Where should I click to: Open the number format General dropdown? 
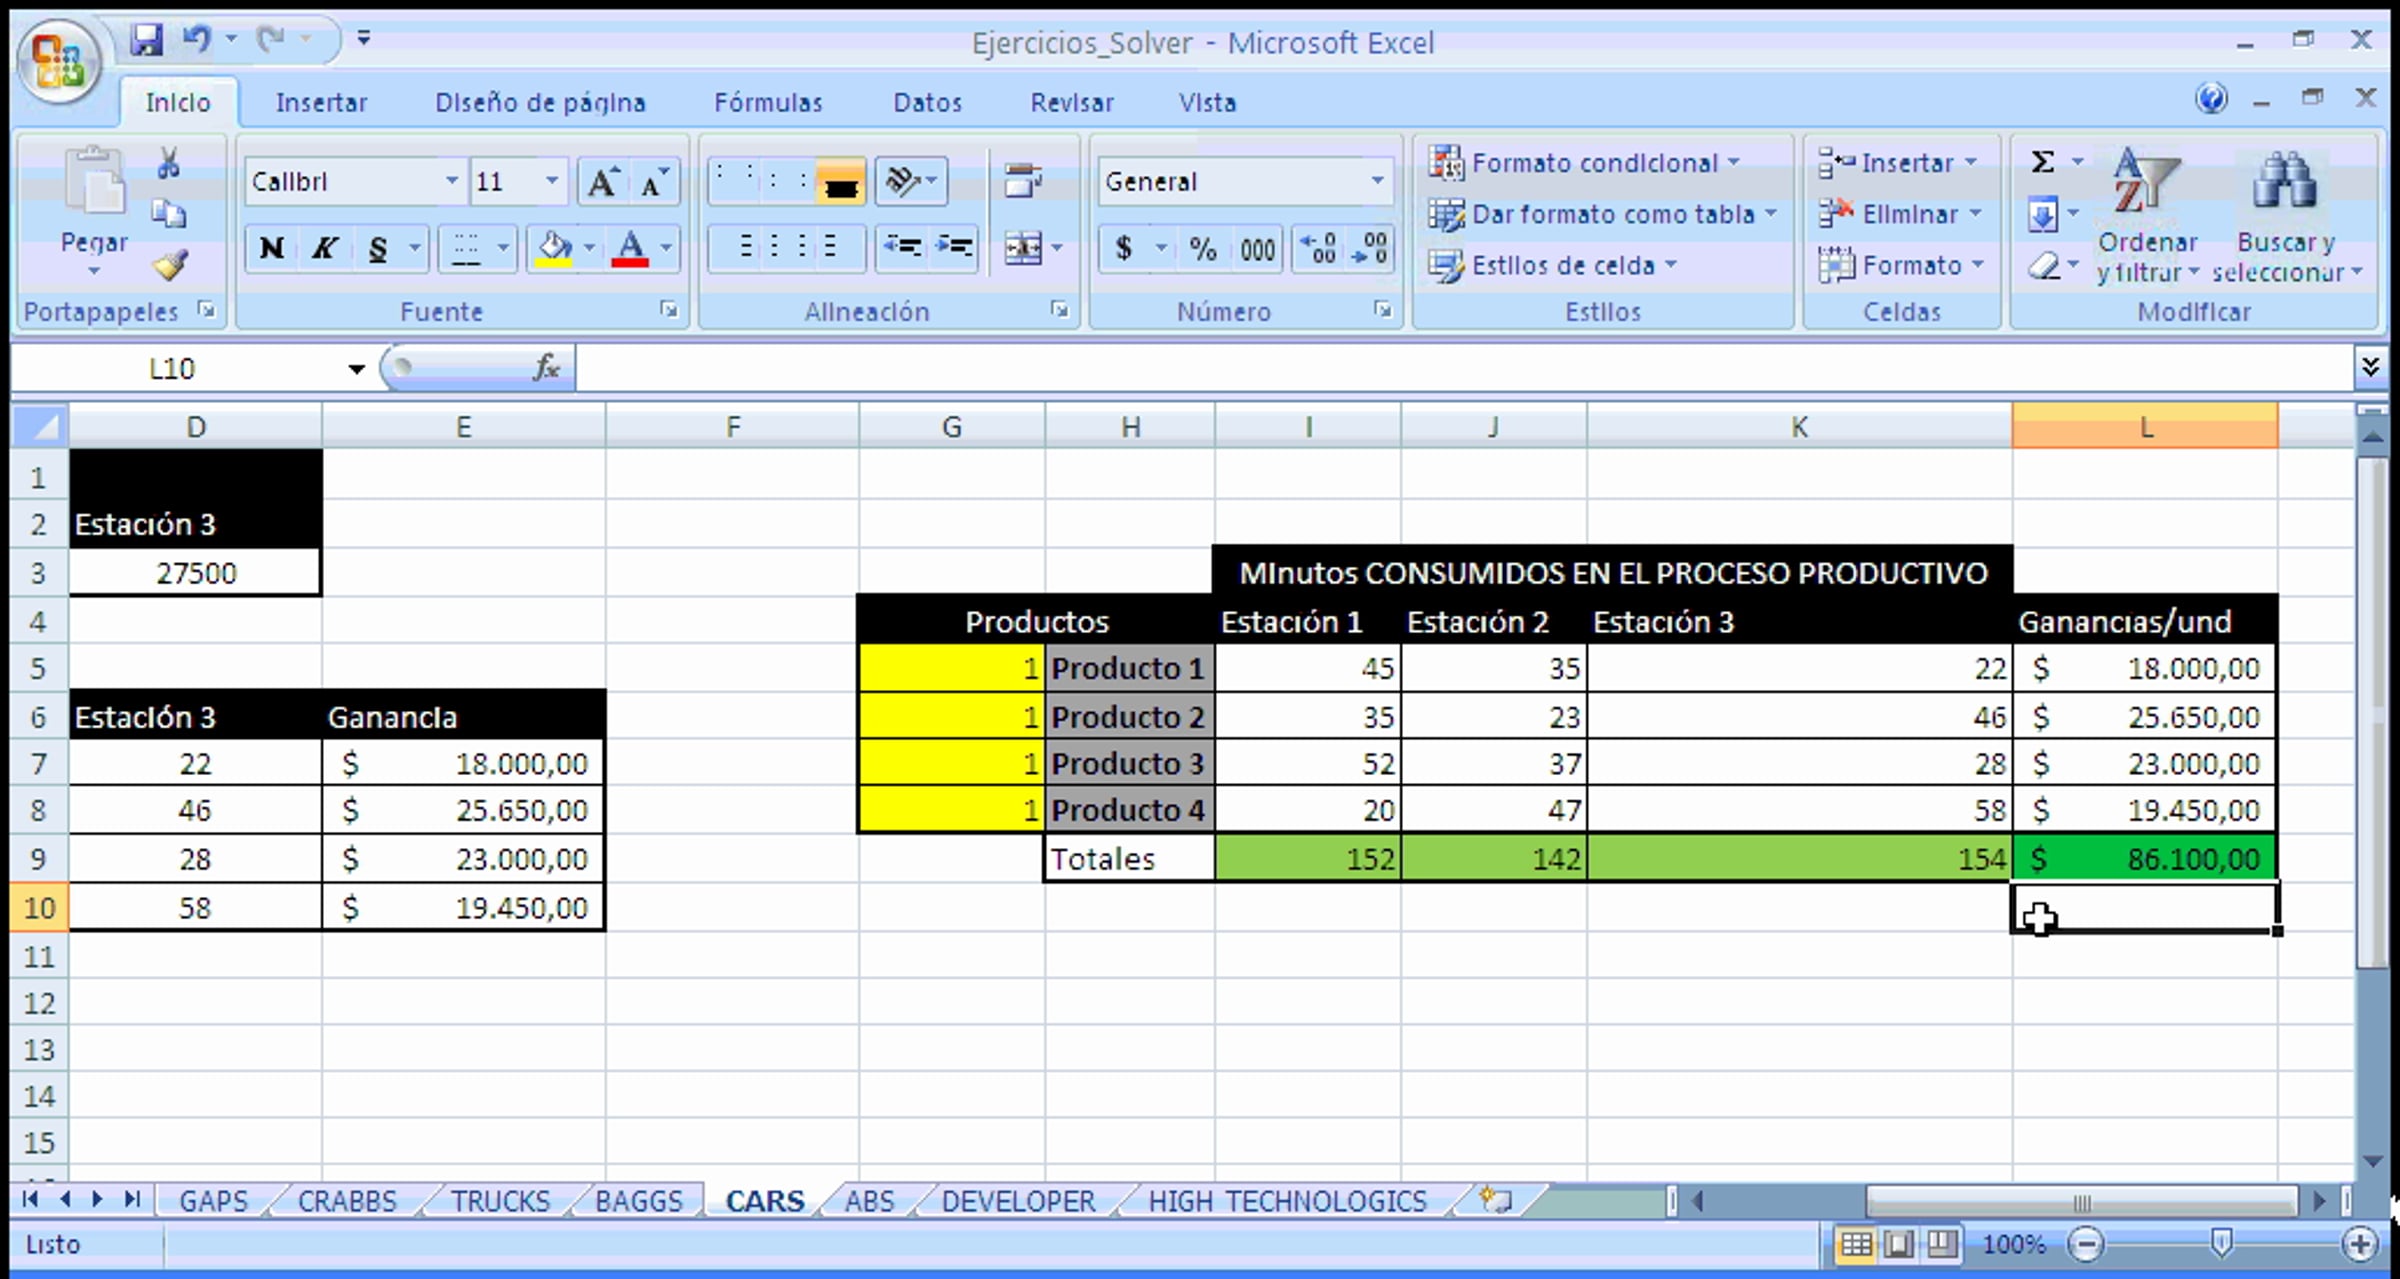click(1377, 181)
